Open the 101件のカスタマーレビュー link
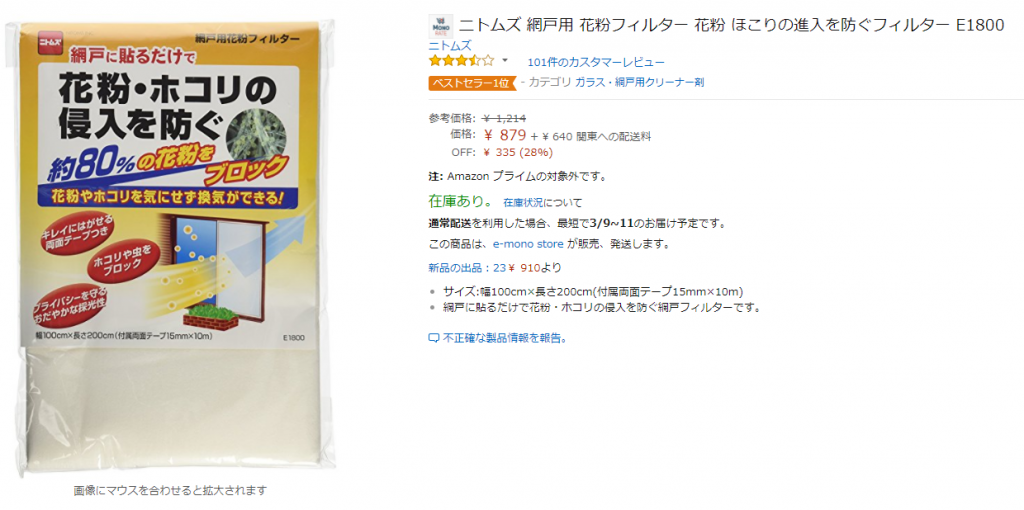The height and width of the screenshot is (510, 1024). click(596, 63)
